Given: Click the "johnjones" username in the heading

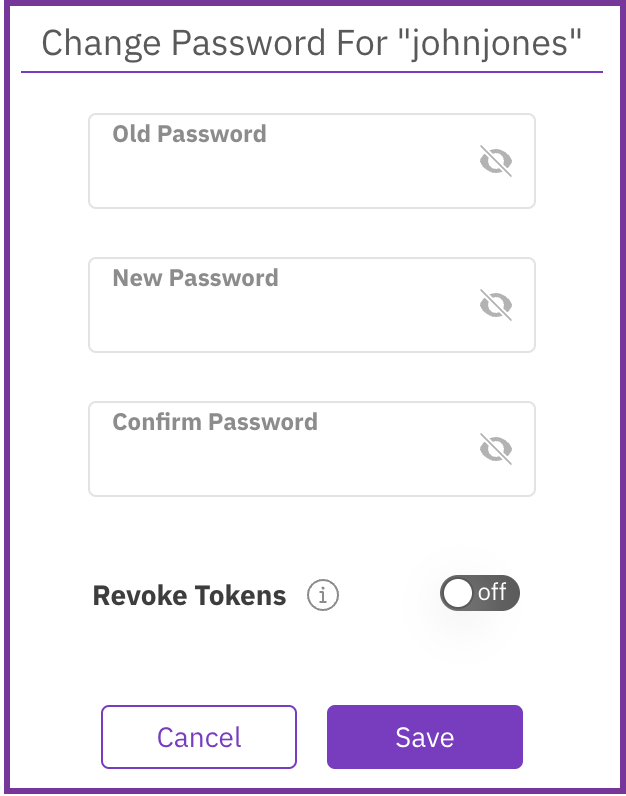Looking at the screenshot, I should [x=497, y=44].
